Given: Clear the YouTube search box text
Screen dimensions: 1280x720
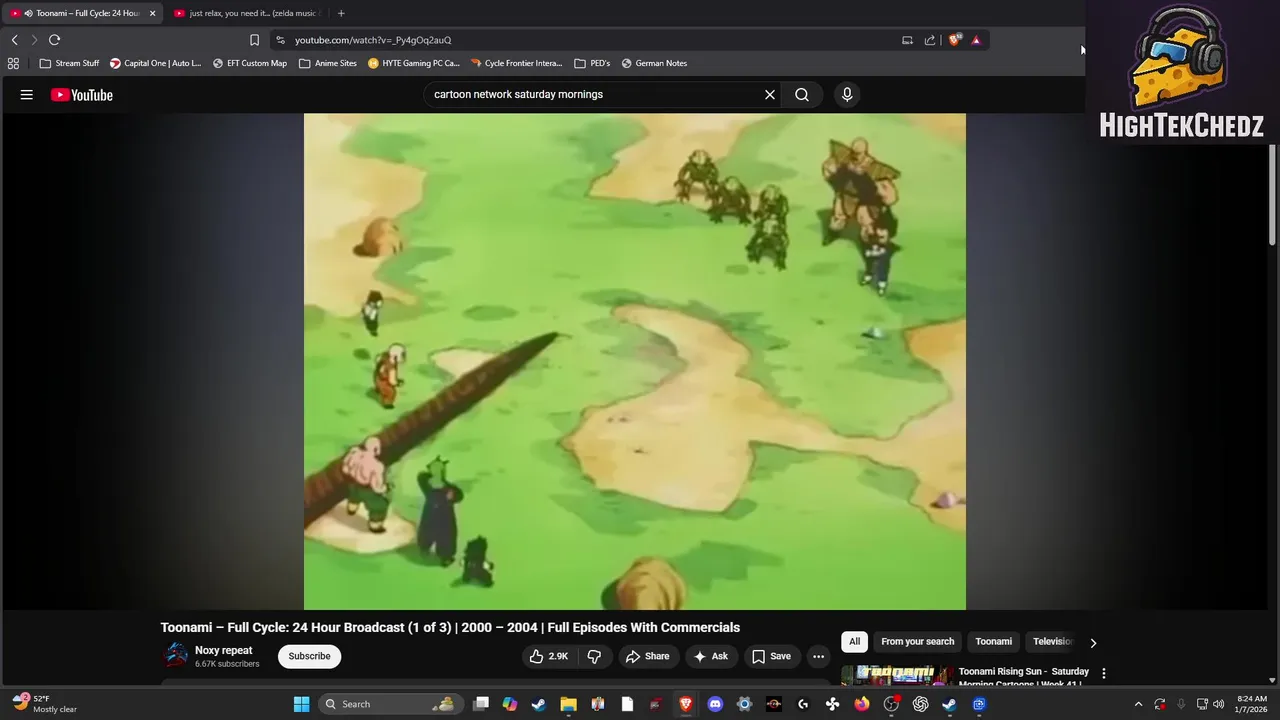Looking at the screenshot, I should click(x=770, y=94).
